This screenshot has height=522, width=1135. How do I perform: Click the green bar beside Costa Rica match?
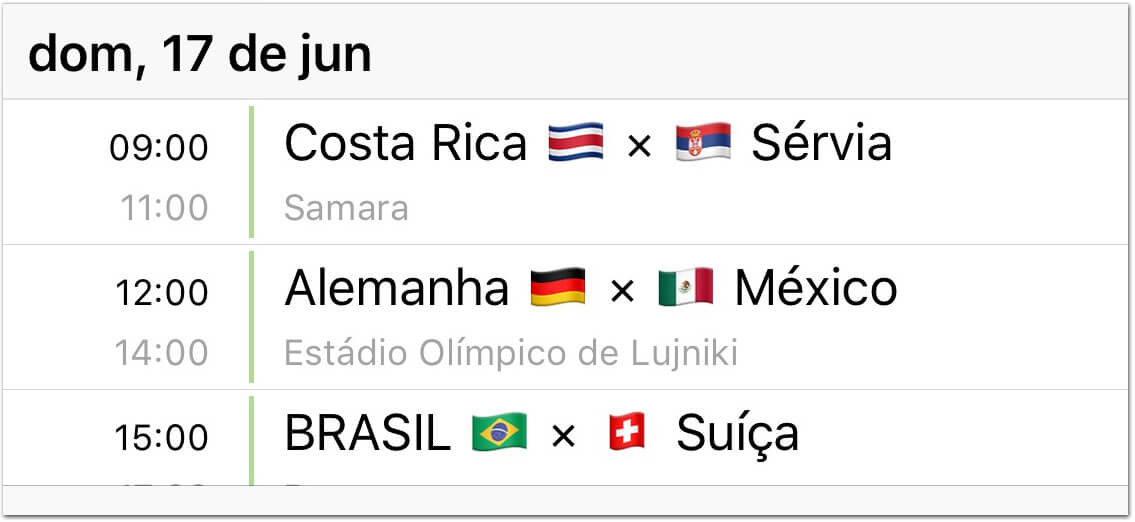point(251,172)
